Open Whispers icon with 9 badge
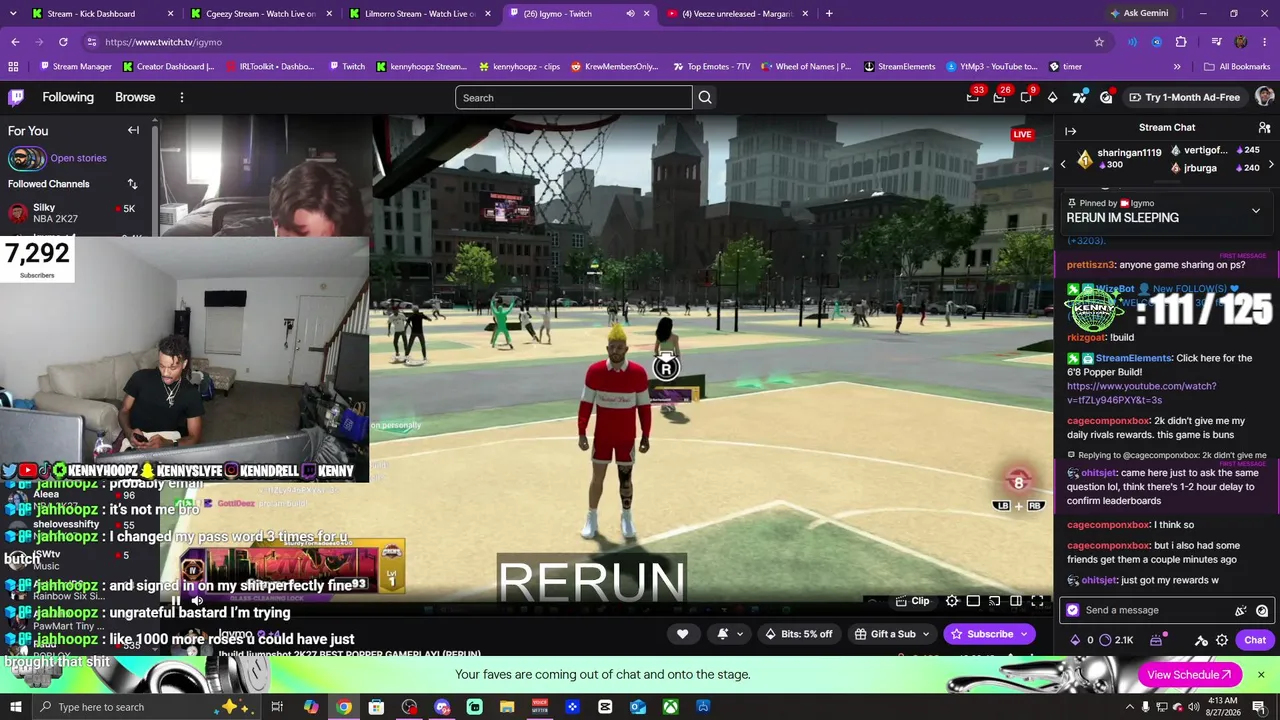 [x=1026, y=97]
